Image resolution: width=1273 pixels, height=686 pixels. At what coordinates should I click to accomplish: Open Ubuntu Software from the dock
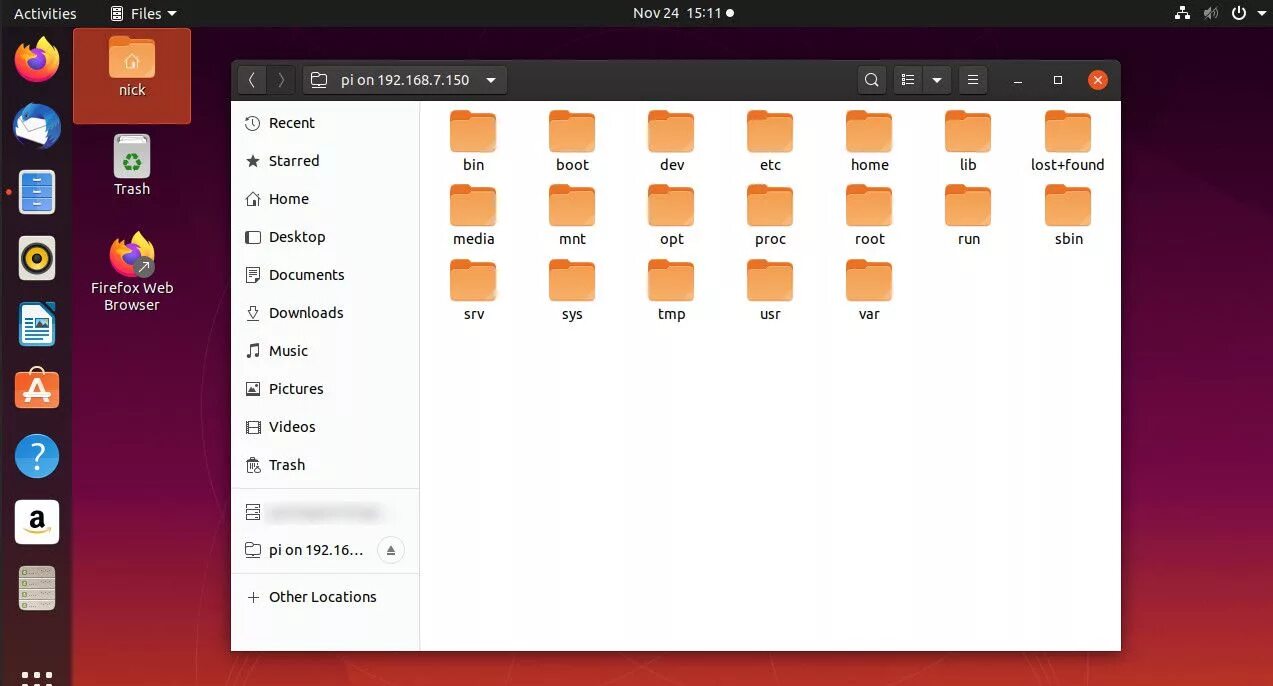click(37, 390)
